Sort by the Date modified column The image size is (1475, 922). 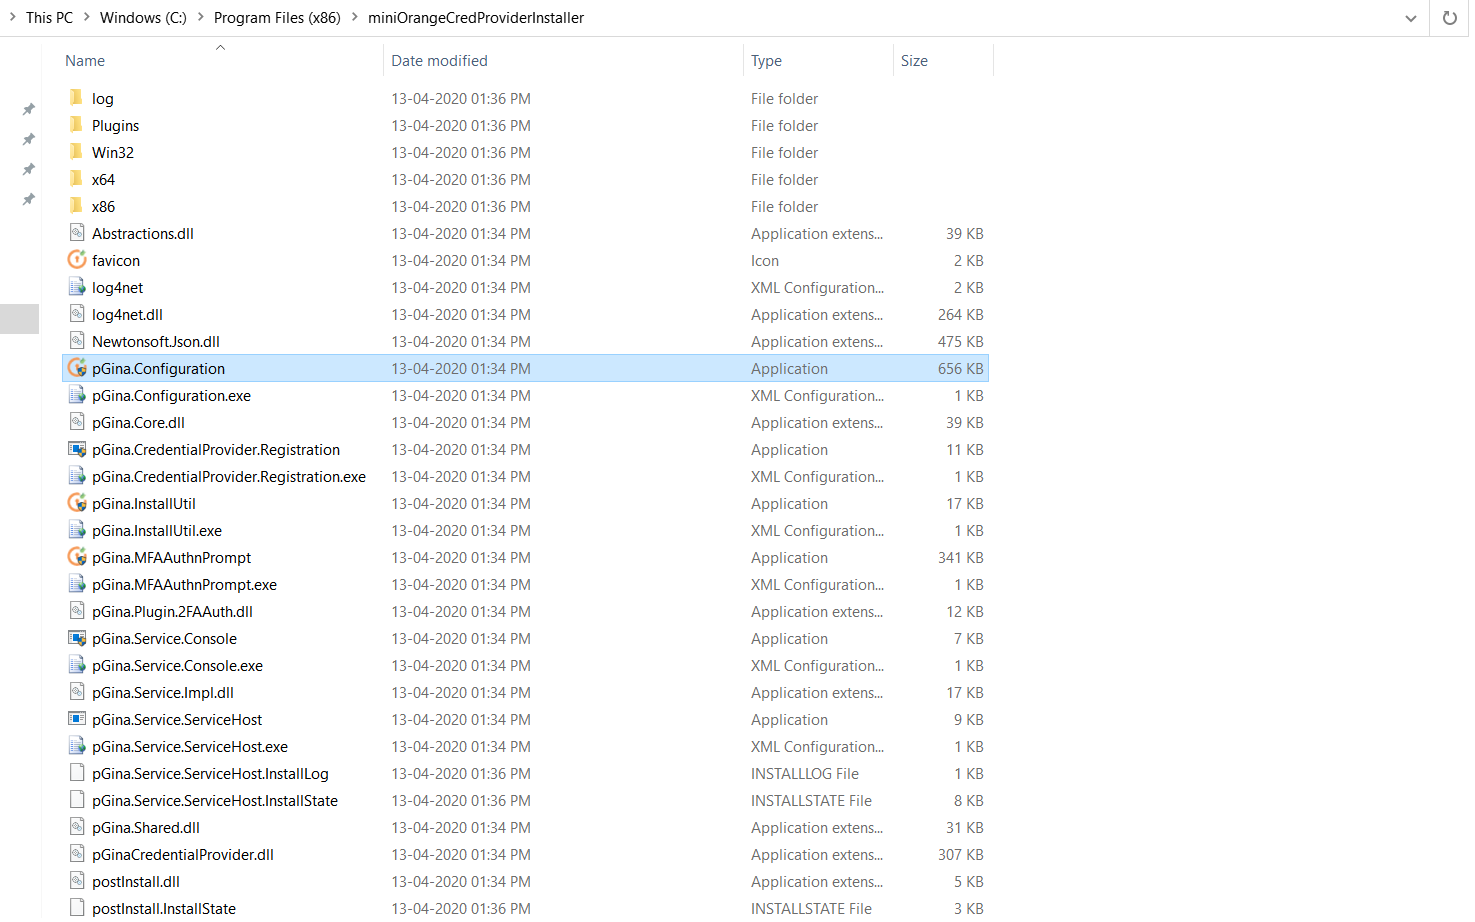439,61
